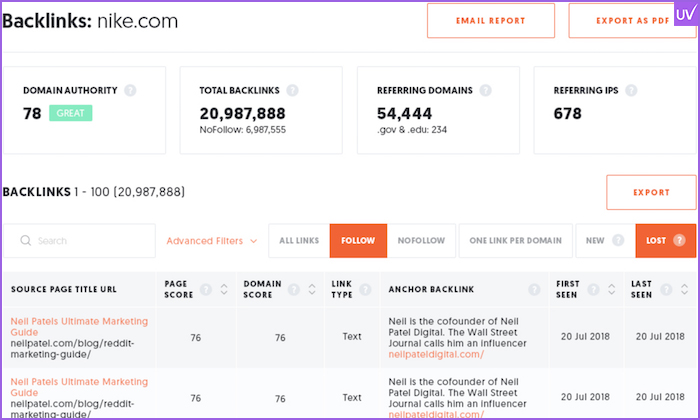This screenshot has width=700, height=420.
Task: Toggle One Link Per Domain filter
Action: pos(516,241)
